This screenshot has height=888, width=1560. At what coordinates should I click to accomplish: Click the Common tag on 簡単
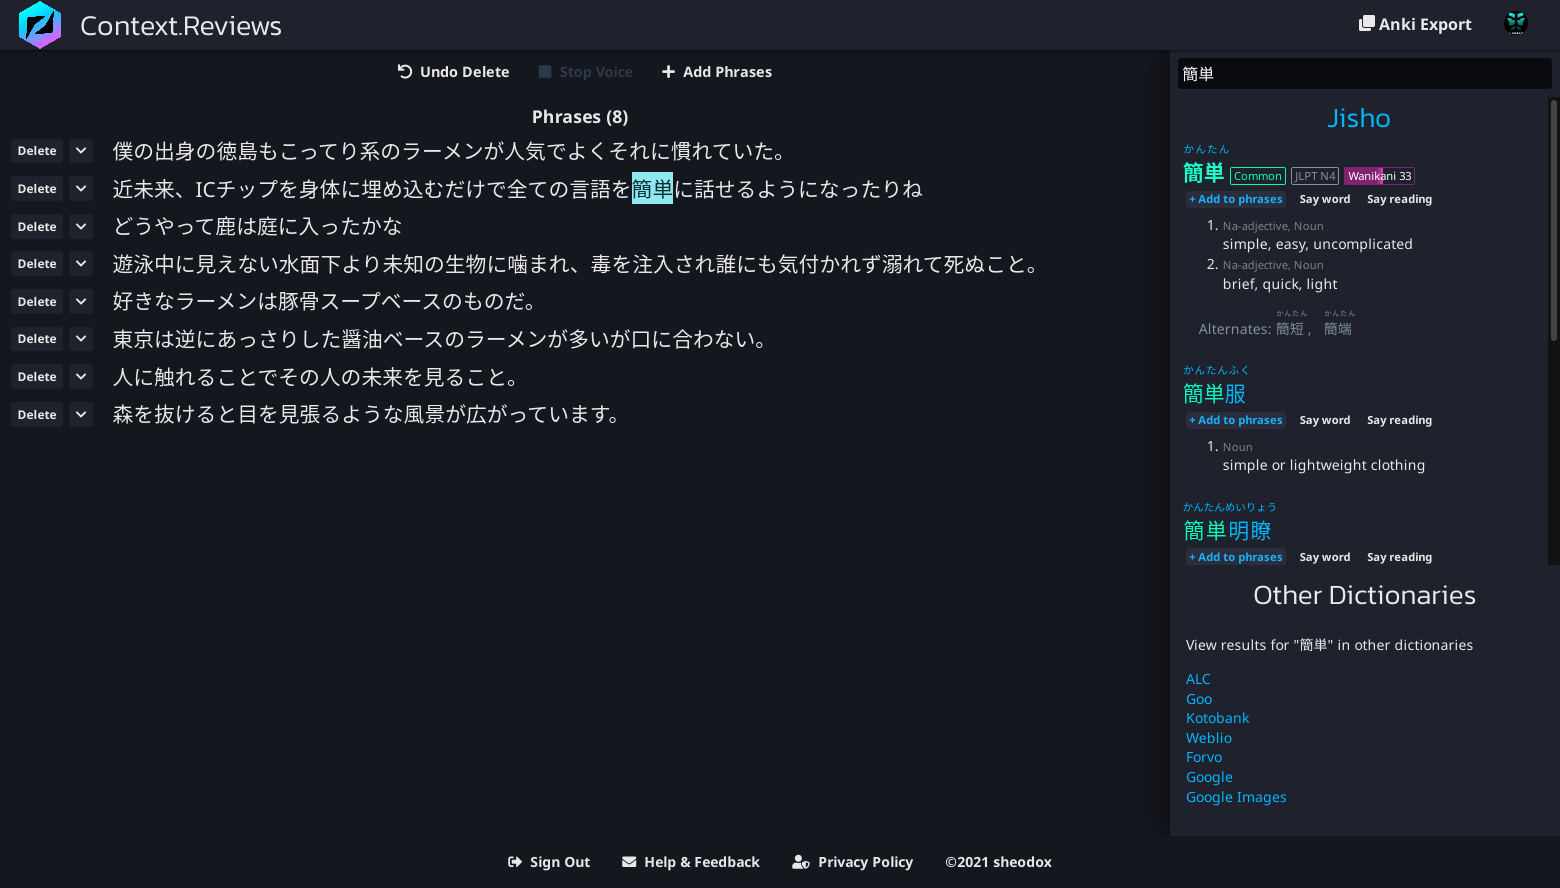pyautogui.click(x=1257, y=176)
